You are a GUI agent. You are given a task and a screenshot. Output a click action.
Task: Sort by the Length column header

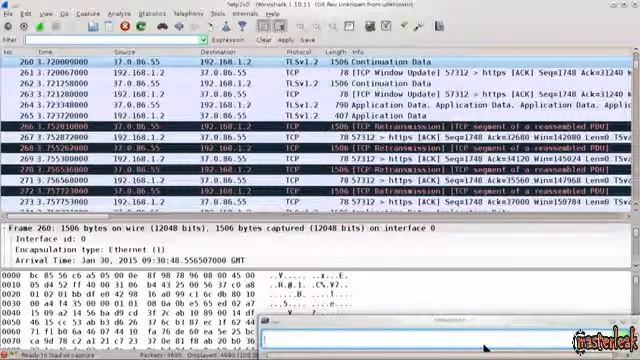pos(336,52)
